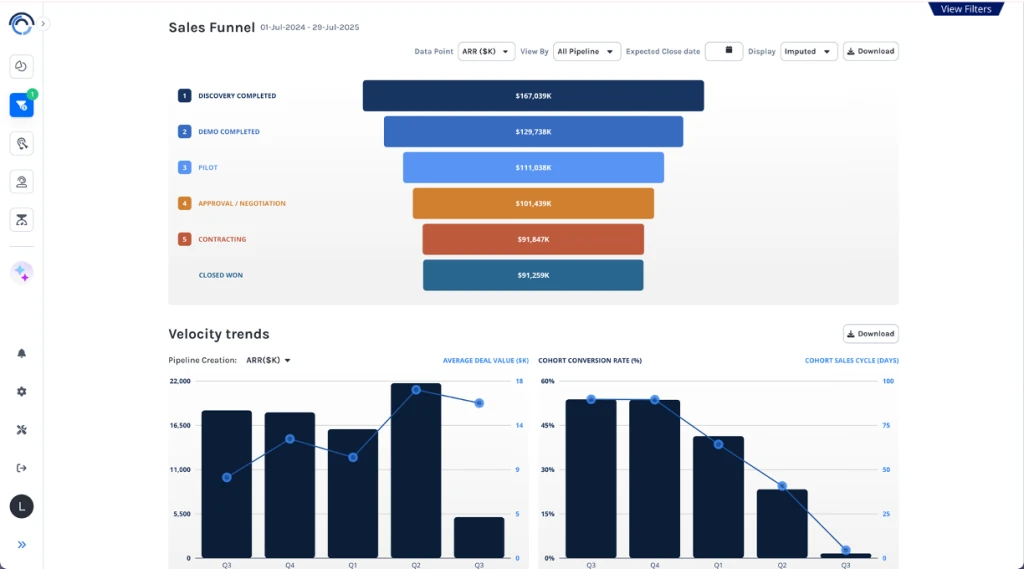The height and width of the screenshot is (569, 1024).
Task: Download the Velocity trends chart
Action: [870, 334]
